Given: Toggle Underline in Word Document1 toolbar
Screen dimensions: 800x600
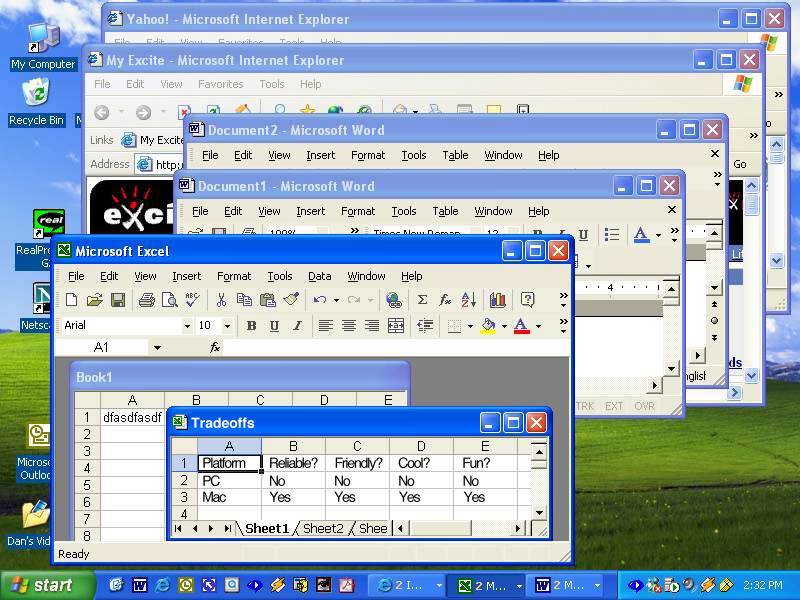Looking at the screenshot, I should 584,235.
